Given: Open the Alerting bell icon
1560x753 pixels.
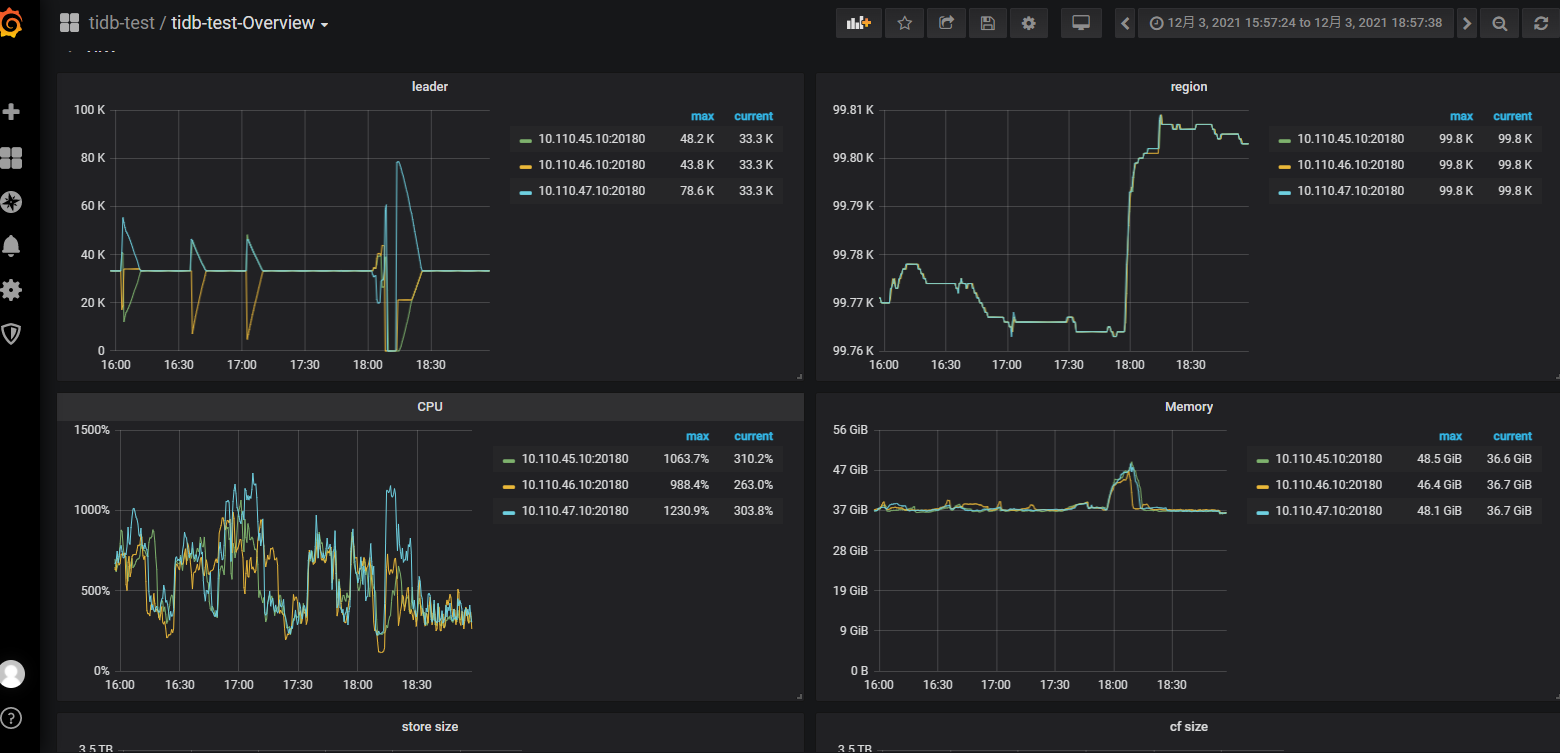Looking at the screenshot, I should (12, 246).
